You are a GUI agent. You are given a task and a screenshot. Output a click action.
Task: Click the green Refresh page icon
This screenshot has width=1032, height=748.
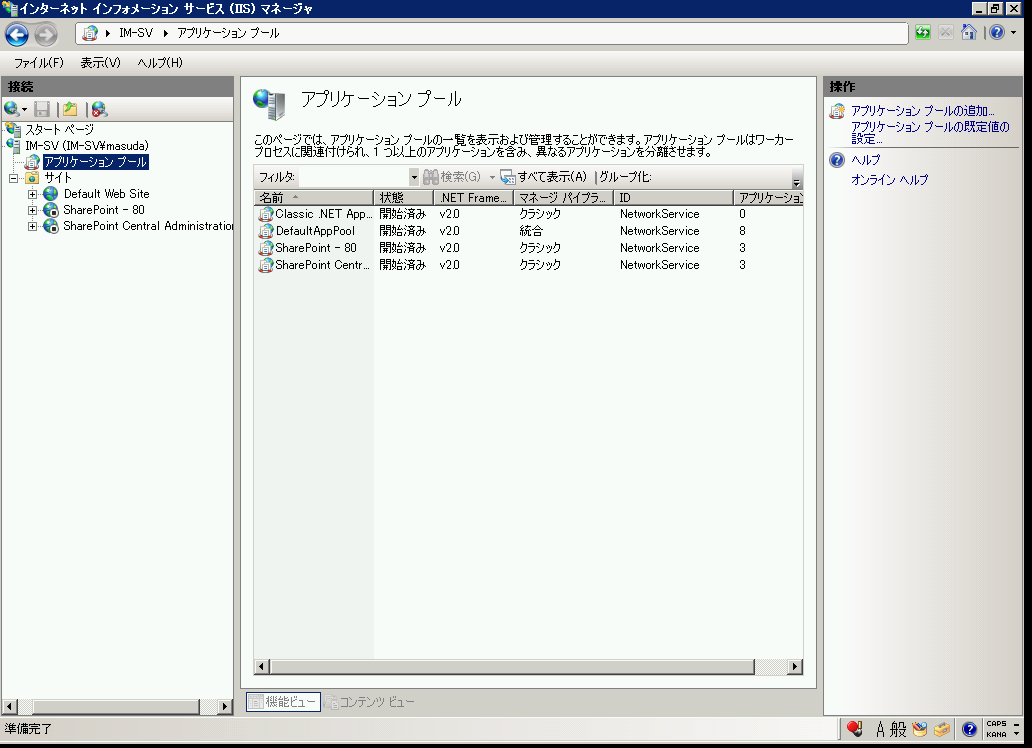tap(923, 33)
